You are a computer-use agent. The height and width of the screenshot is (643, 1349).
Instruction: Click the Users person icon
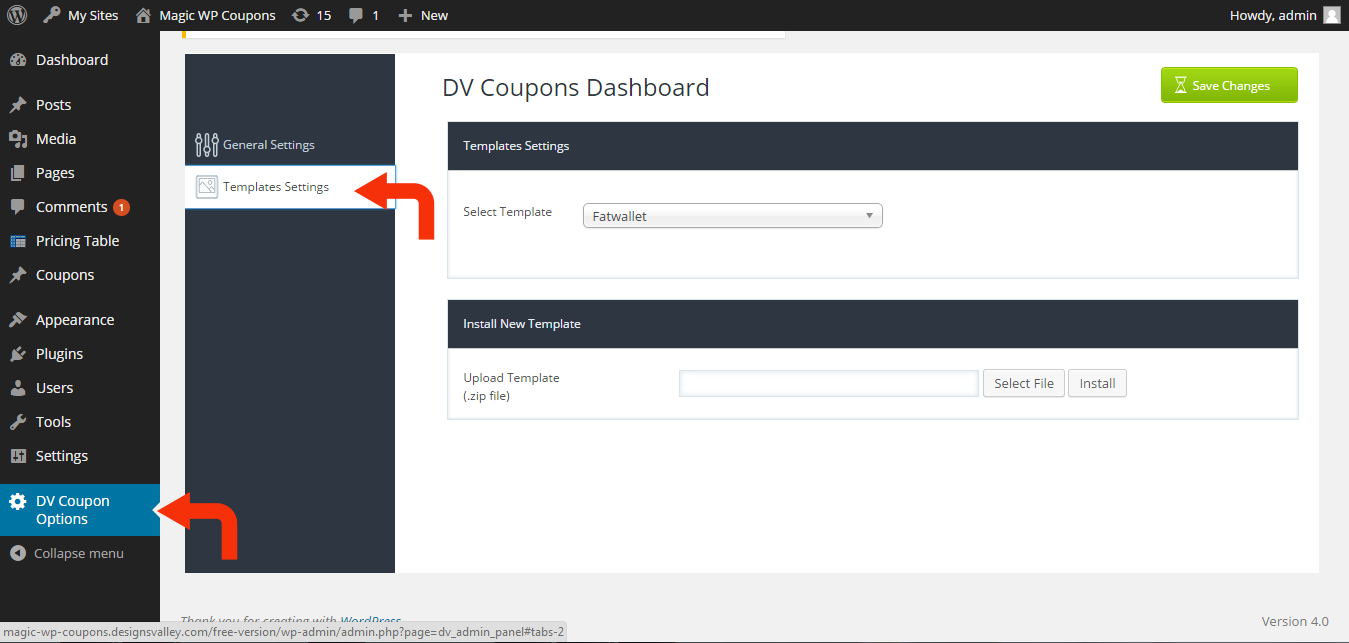[18, 388]
